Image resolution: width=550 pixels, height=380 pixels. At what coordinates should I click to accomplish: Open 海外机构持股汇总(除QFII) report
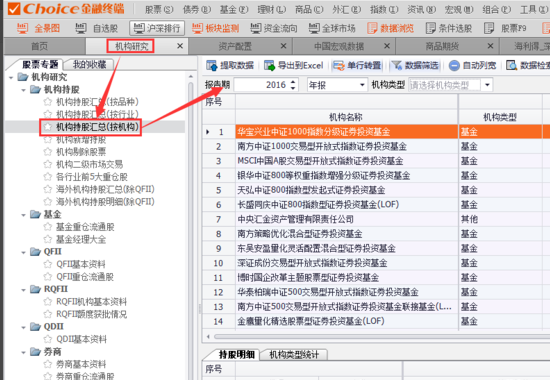105,189
